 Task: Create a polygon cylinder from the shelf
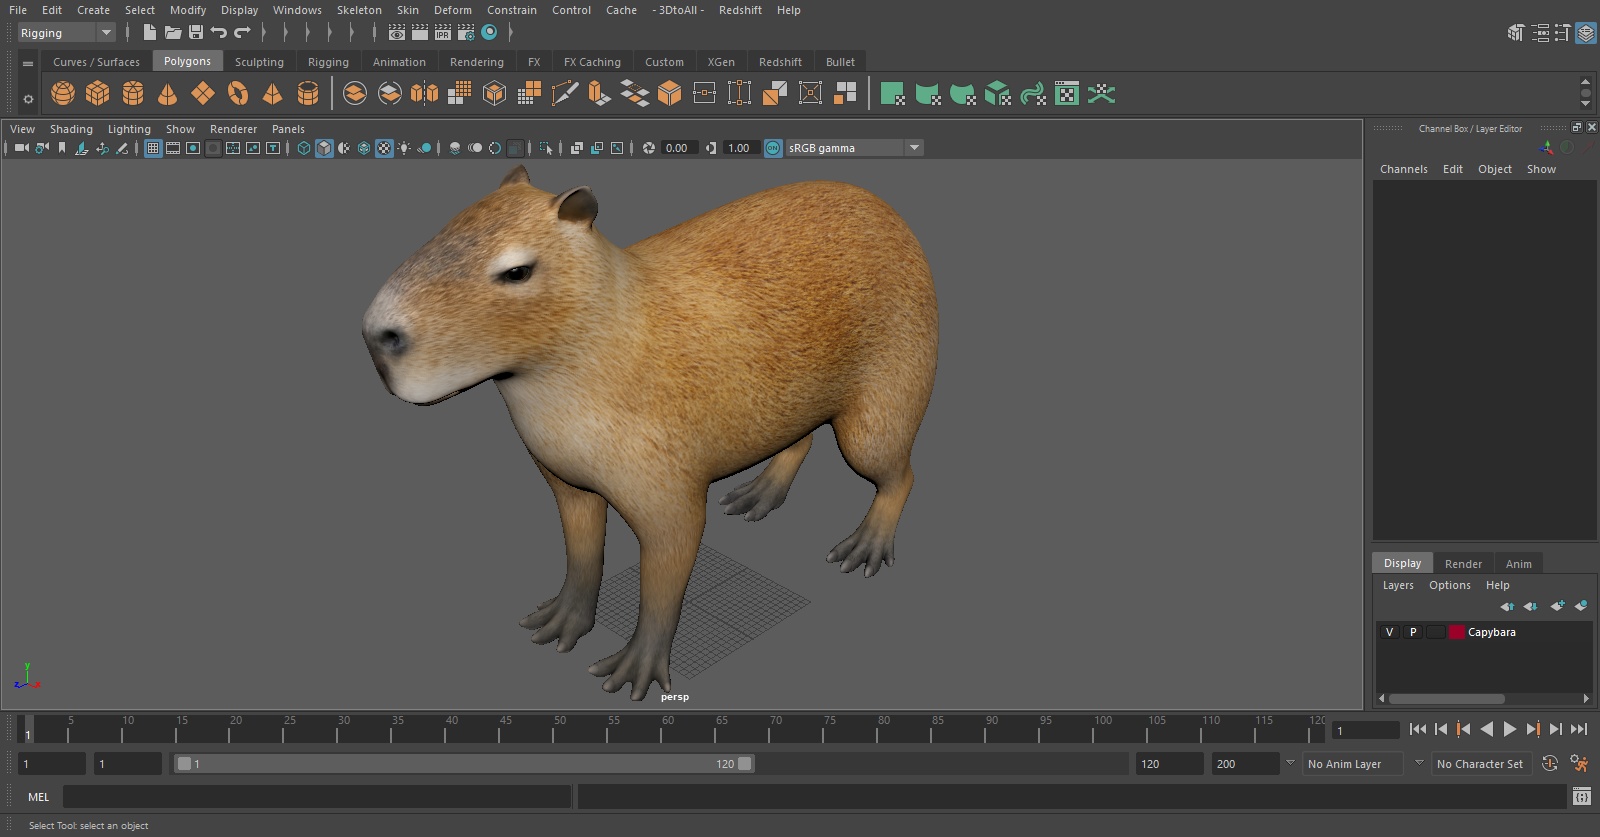tap(133, 94)
